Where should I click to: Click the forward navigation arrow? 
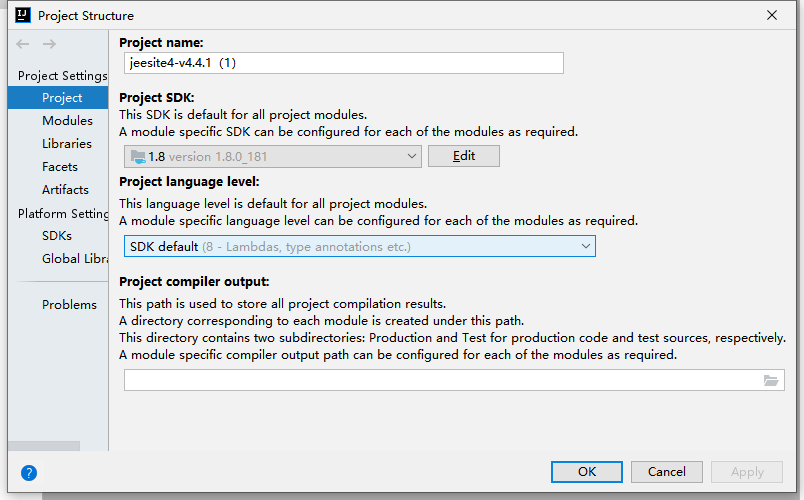(49, 44)
